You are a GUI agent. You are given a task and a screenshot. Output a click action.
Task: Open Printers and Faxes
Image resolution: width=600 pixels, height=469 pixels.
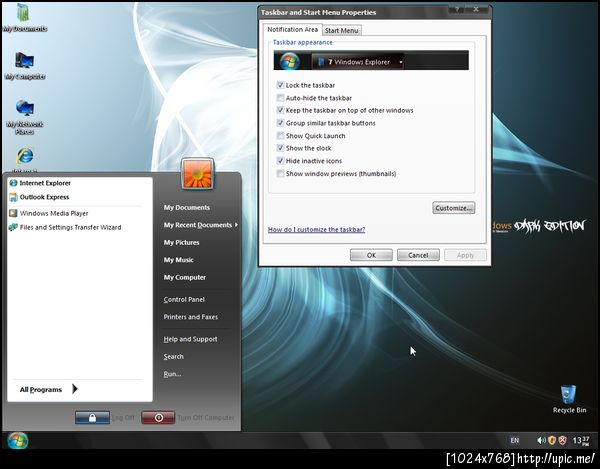click(191, 317)
